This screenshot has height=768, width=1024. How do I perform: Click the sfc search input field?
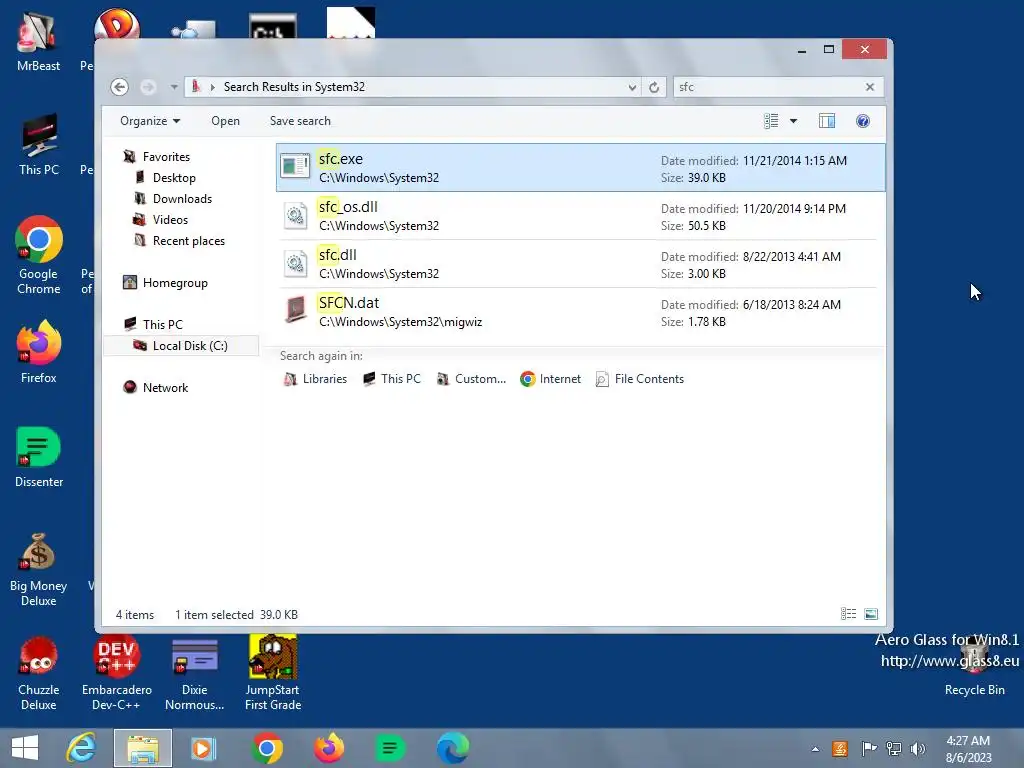[x=768, y=87]
